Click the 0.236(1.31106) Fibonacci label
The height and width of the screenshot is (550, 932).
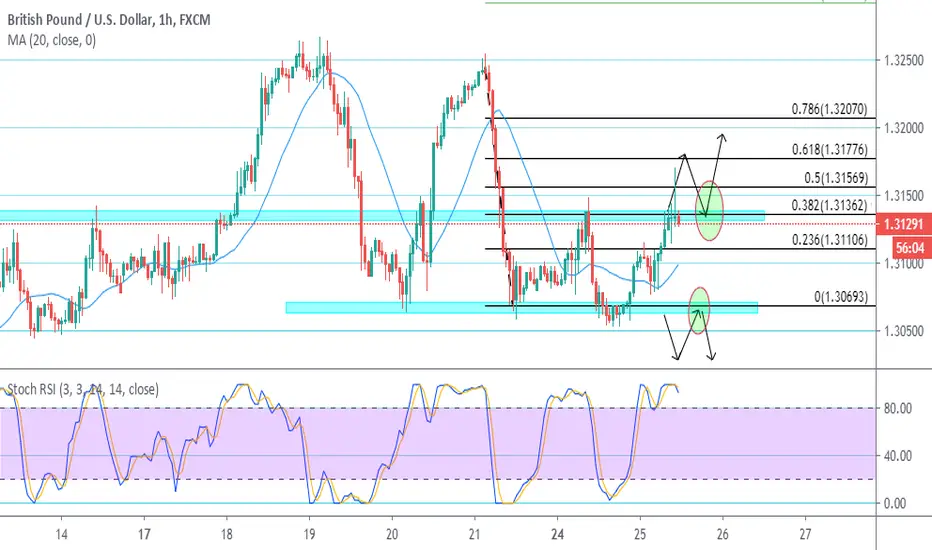829,240
